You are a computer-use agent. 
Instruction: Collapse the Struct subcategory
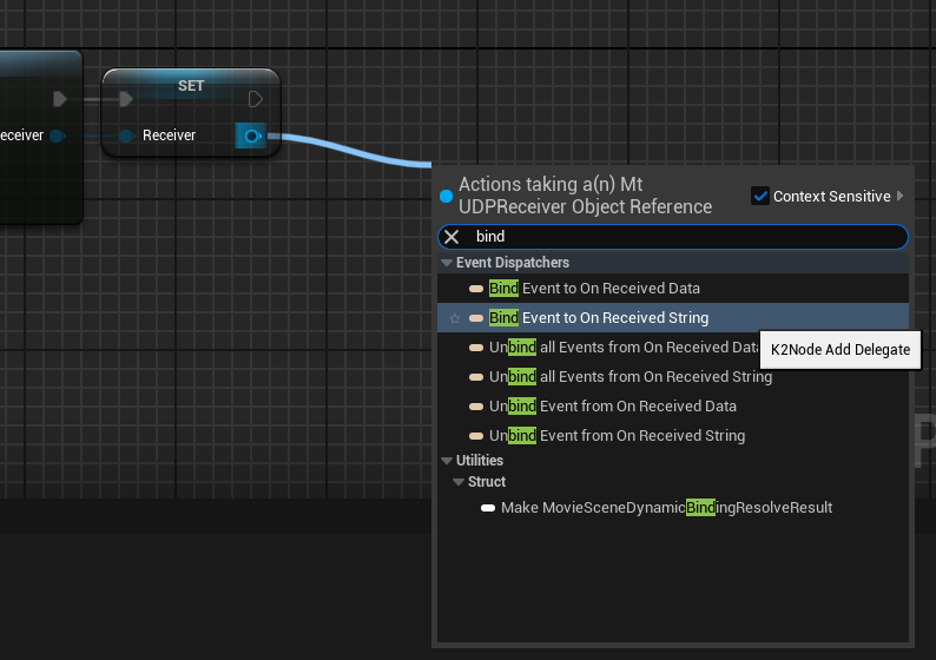pyautogui.click(x=458, y=482)
